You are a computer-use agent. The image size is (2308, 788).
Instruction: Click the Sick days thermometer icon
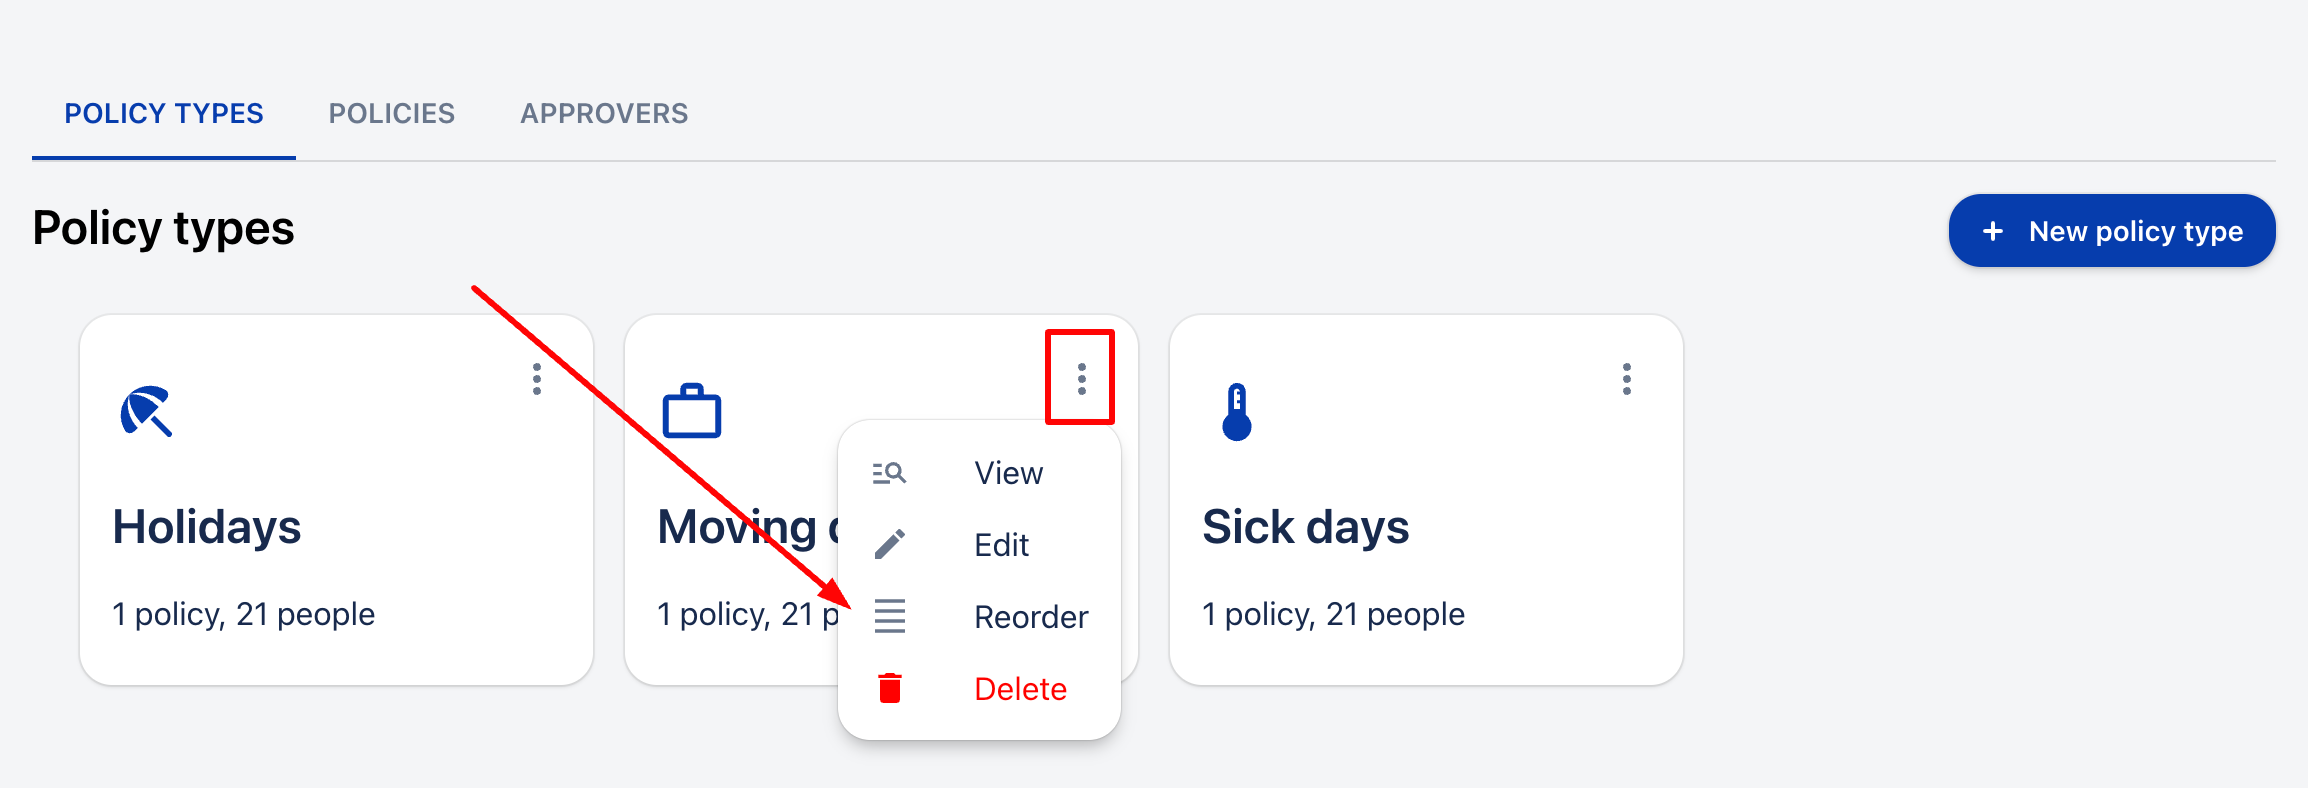click(1237, 412)
